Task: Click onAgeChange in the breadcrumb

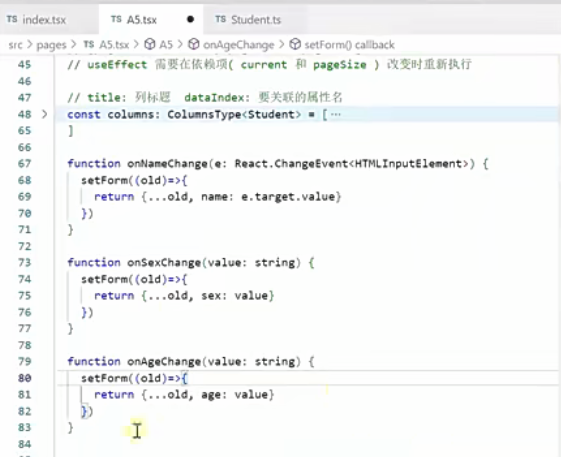Action: point(239,45)
